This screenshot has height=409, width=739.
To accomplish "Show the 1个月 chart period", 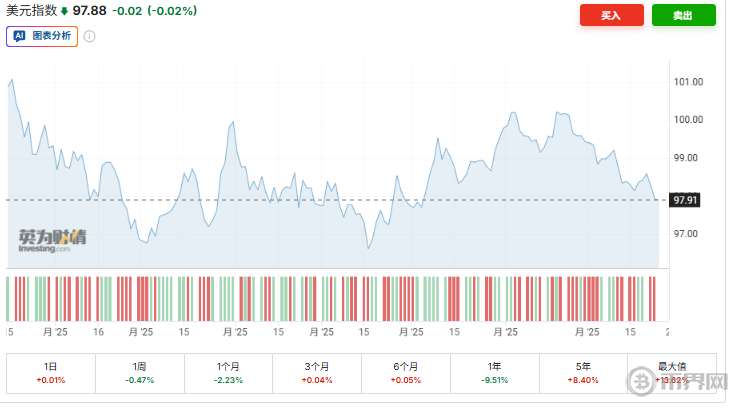I will [x=228, y=373].
